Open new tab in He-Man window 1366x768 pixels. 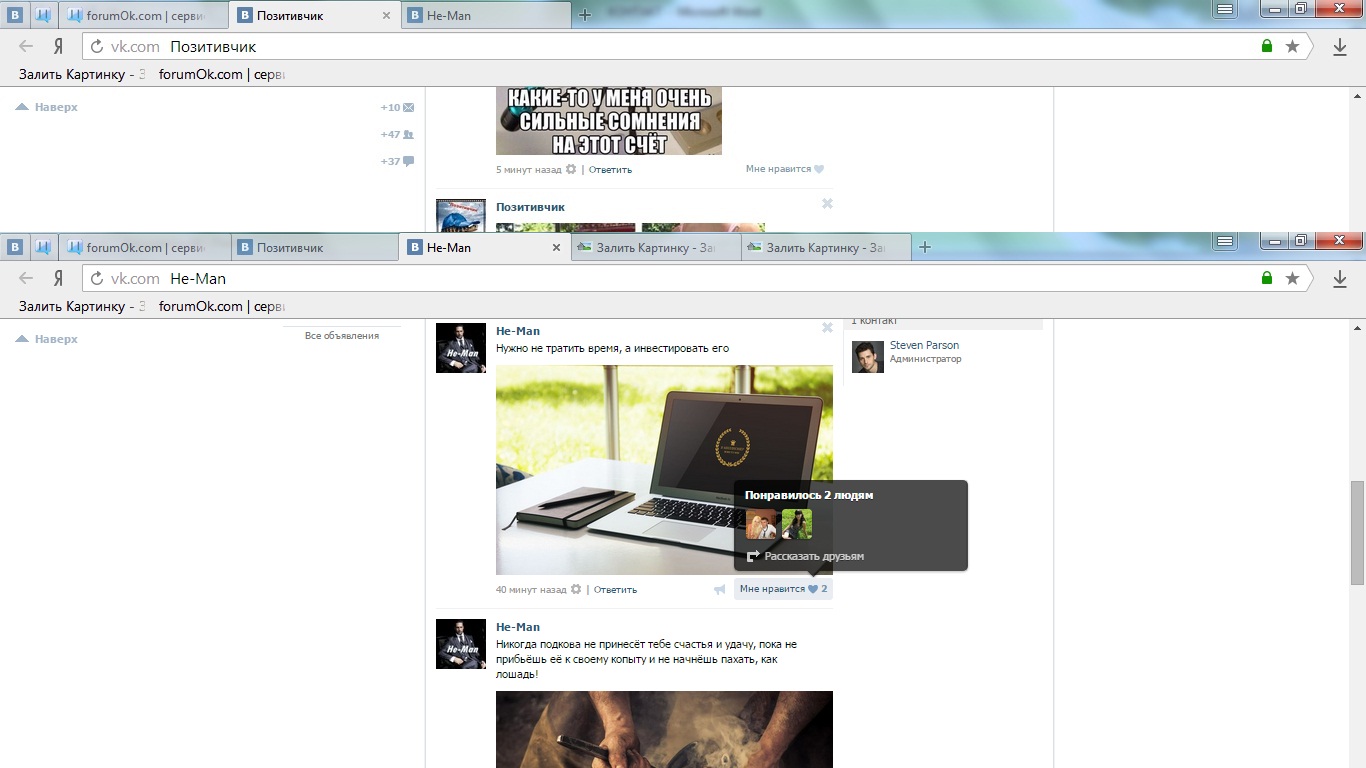point(925,247)
